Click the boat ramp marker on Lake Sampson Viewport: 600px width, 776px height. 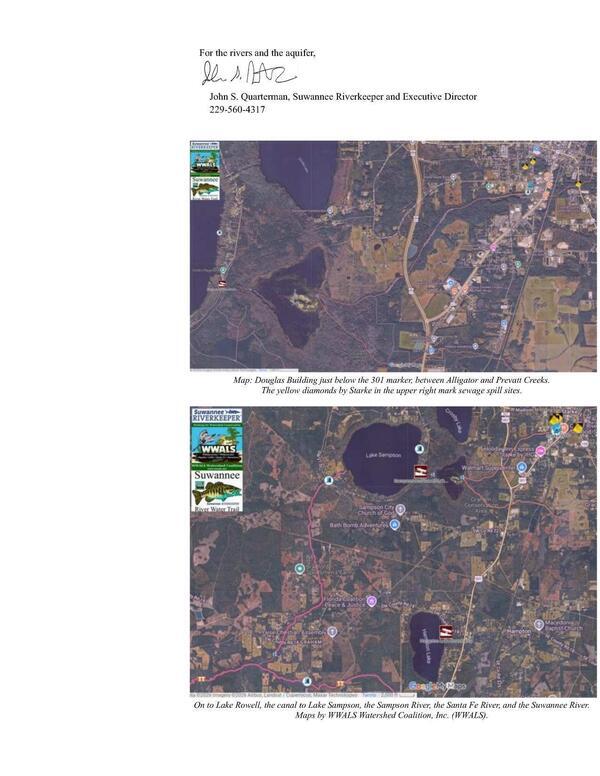click(421, 472)
